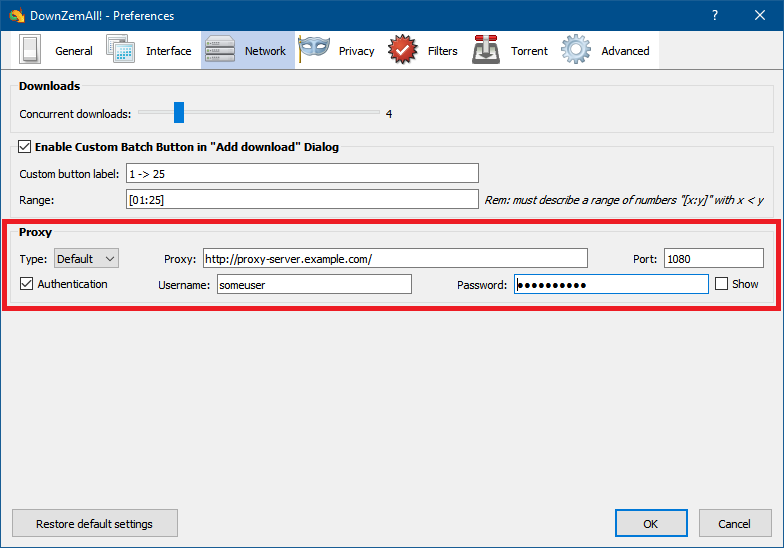Screen dimensions: 784x548
Task: Click the Custom button label field
Action: [x=302, y=173]
